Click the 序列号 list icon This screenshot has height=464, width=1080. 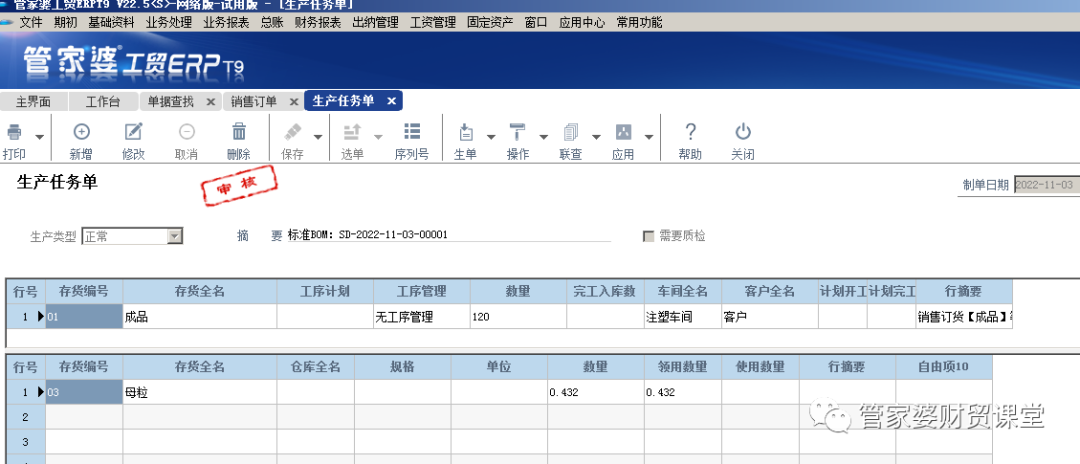[x=412, y=131]
